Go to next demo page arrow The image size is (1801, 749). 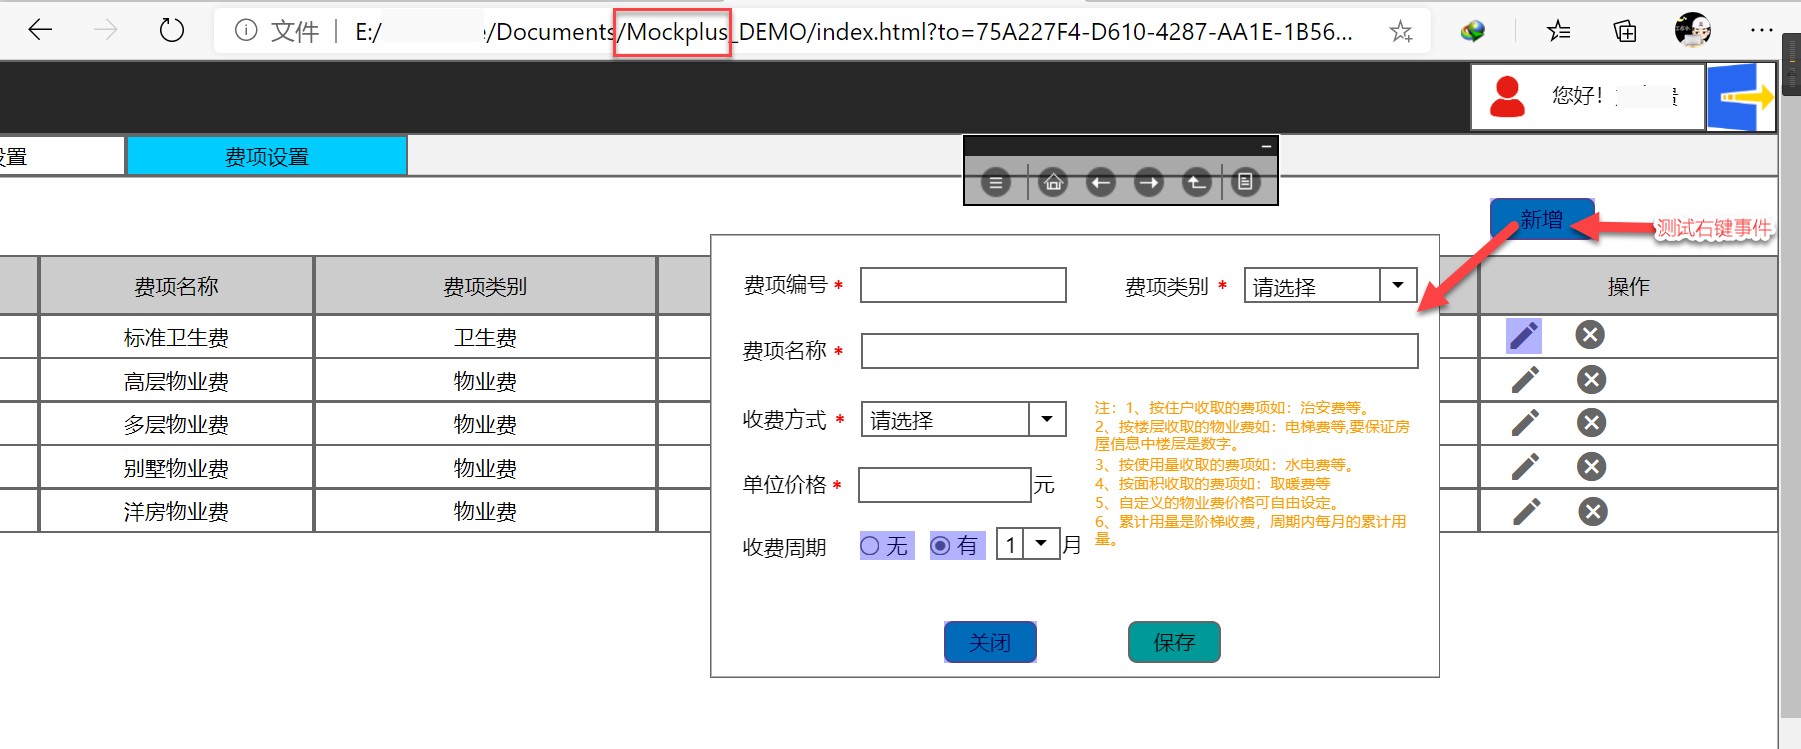pyautogui.click(x=1149, y=183)
